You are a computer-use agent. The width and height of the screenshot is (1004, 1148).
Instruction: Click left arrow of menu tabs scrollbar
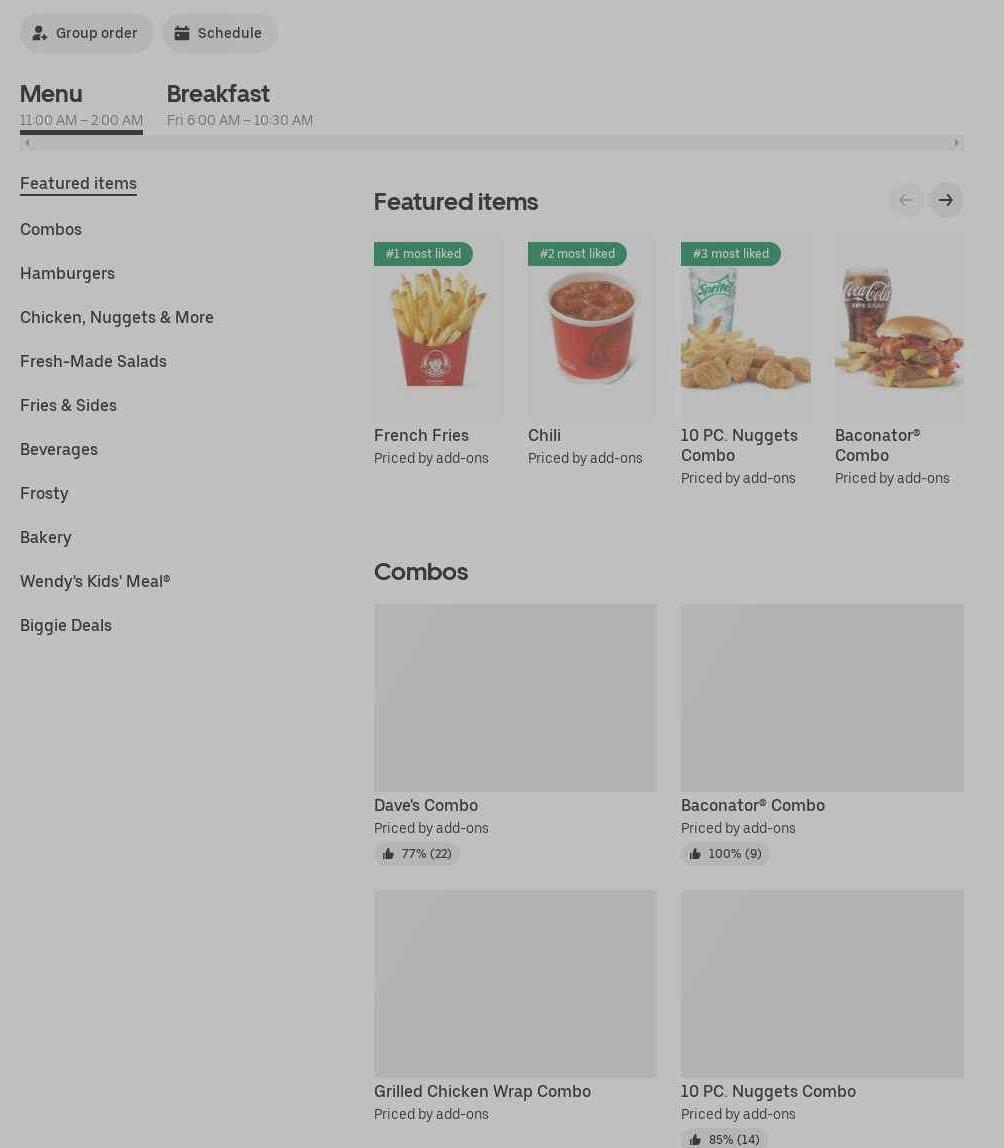(x=27, y=143)
